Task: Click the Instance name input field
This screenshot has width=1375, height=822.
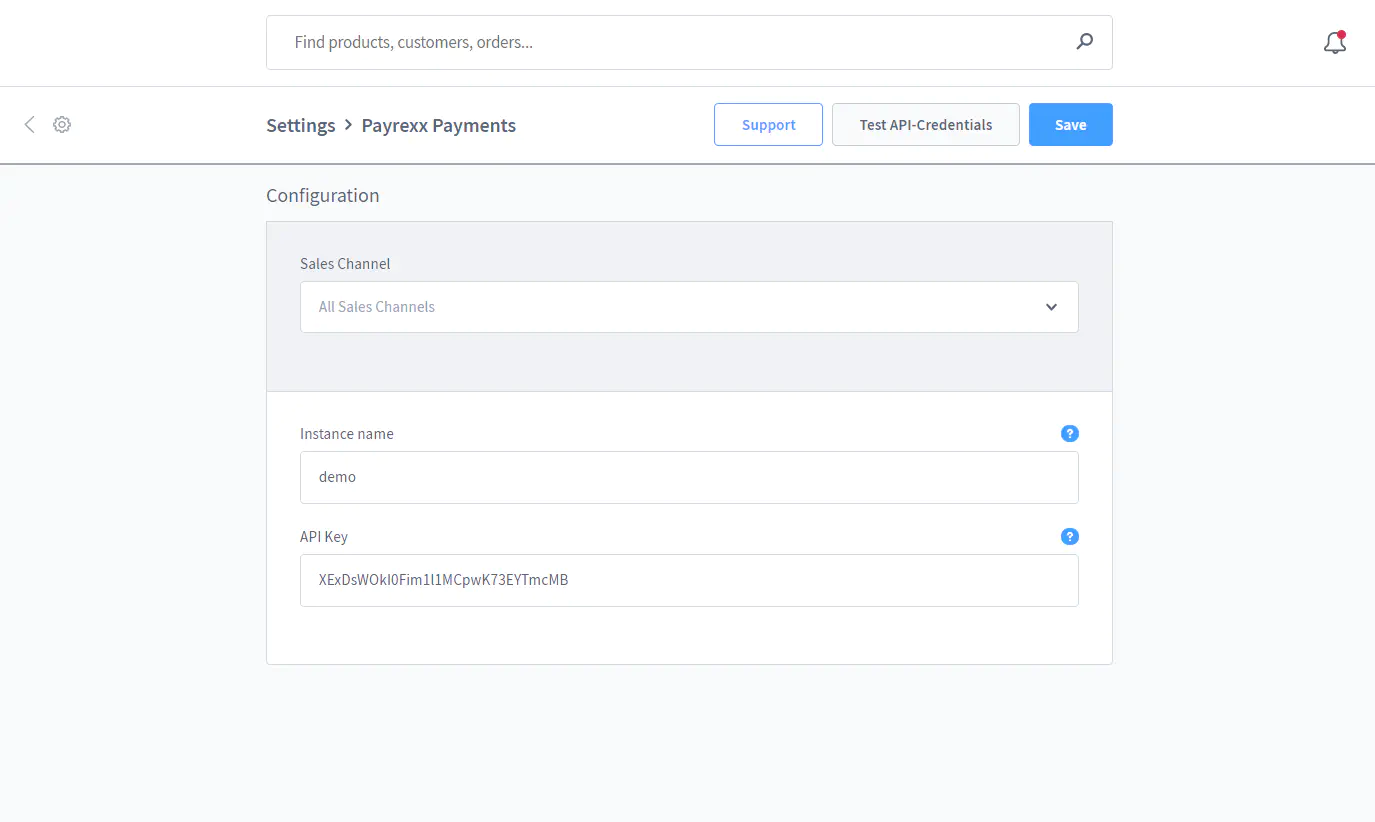Action: pyautogui.click(x=688, y=477)
